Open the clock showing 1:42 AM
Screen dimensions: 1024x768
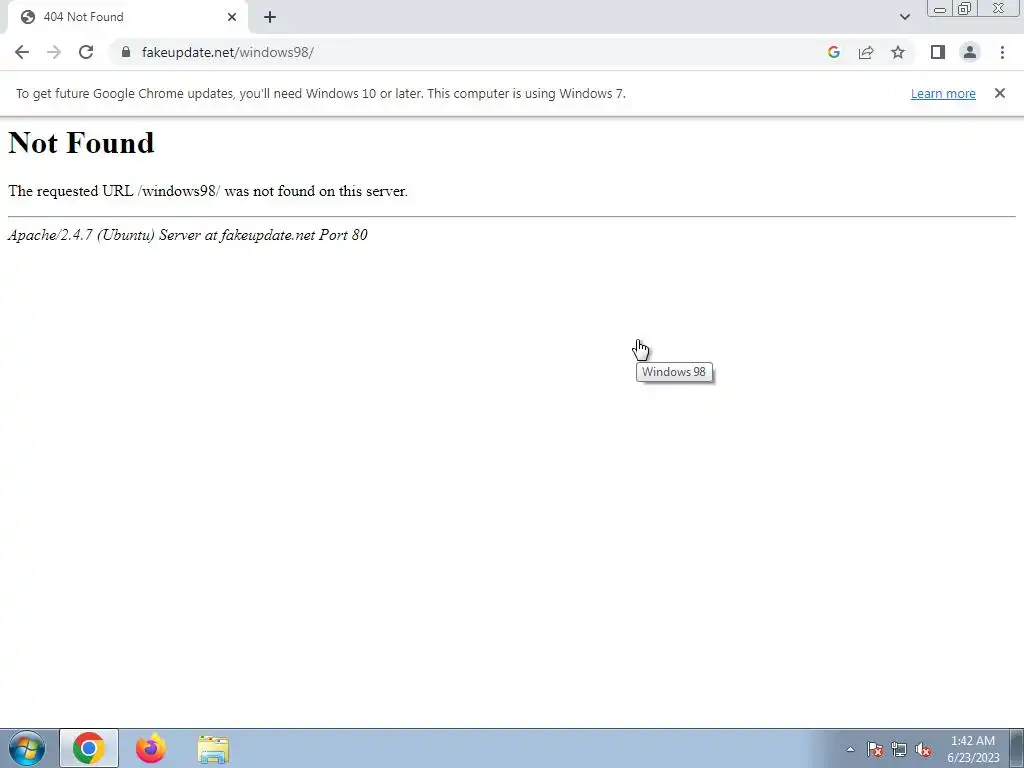(973, 749)
